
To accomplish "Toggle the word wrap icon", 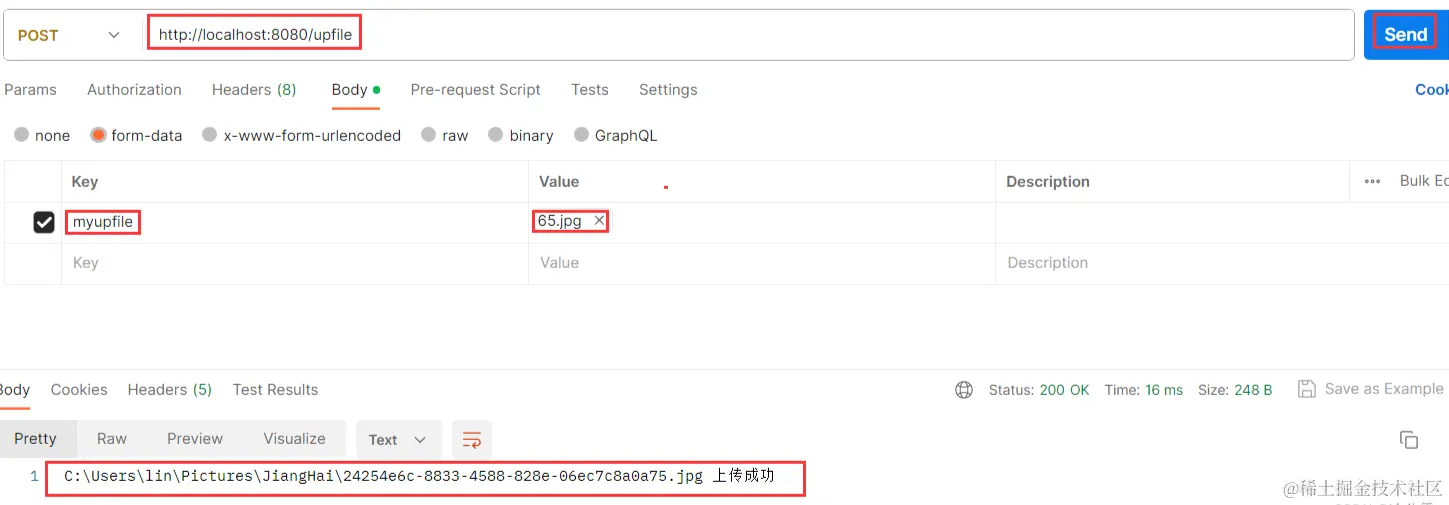I will click(472, 440).
